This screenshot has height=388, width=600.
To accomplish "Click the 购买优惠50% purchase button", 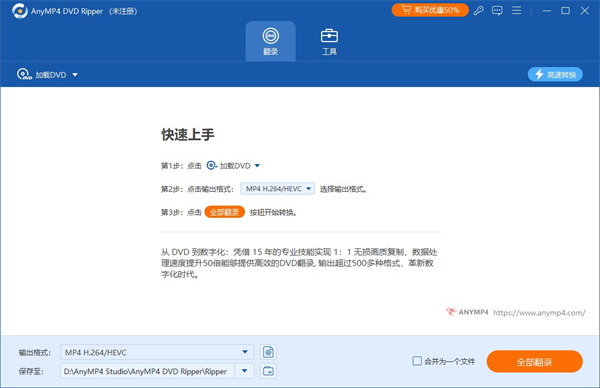I will [430, 10].
